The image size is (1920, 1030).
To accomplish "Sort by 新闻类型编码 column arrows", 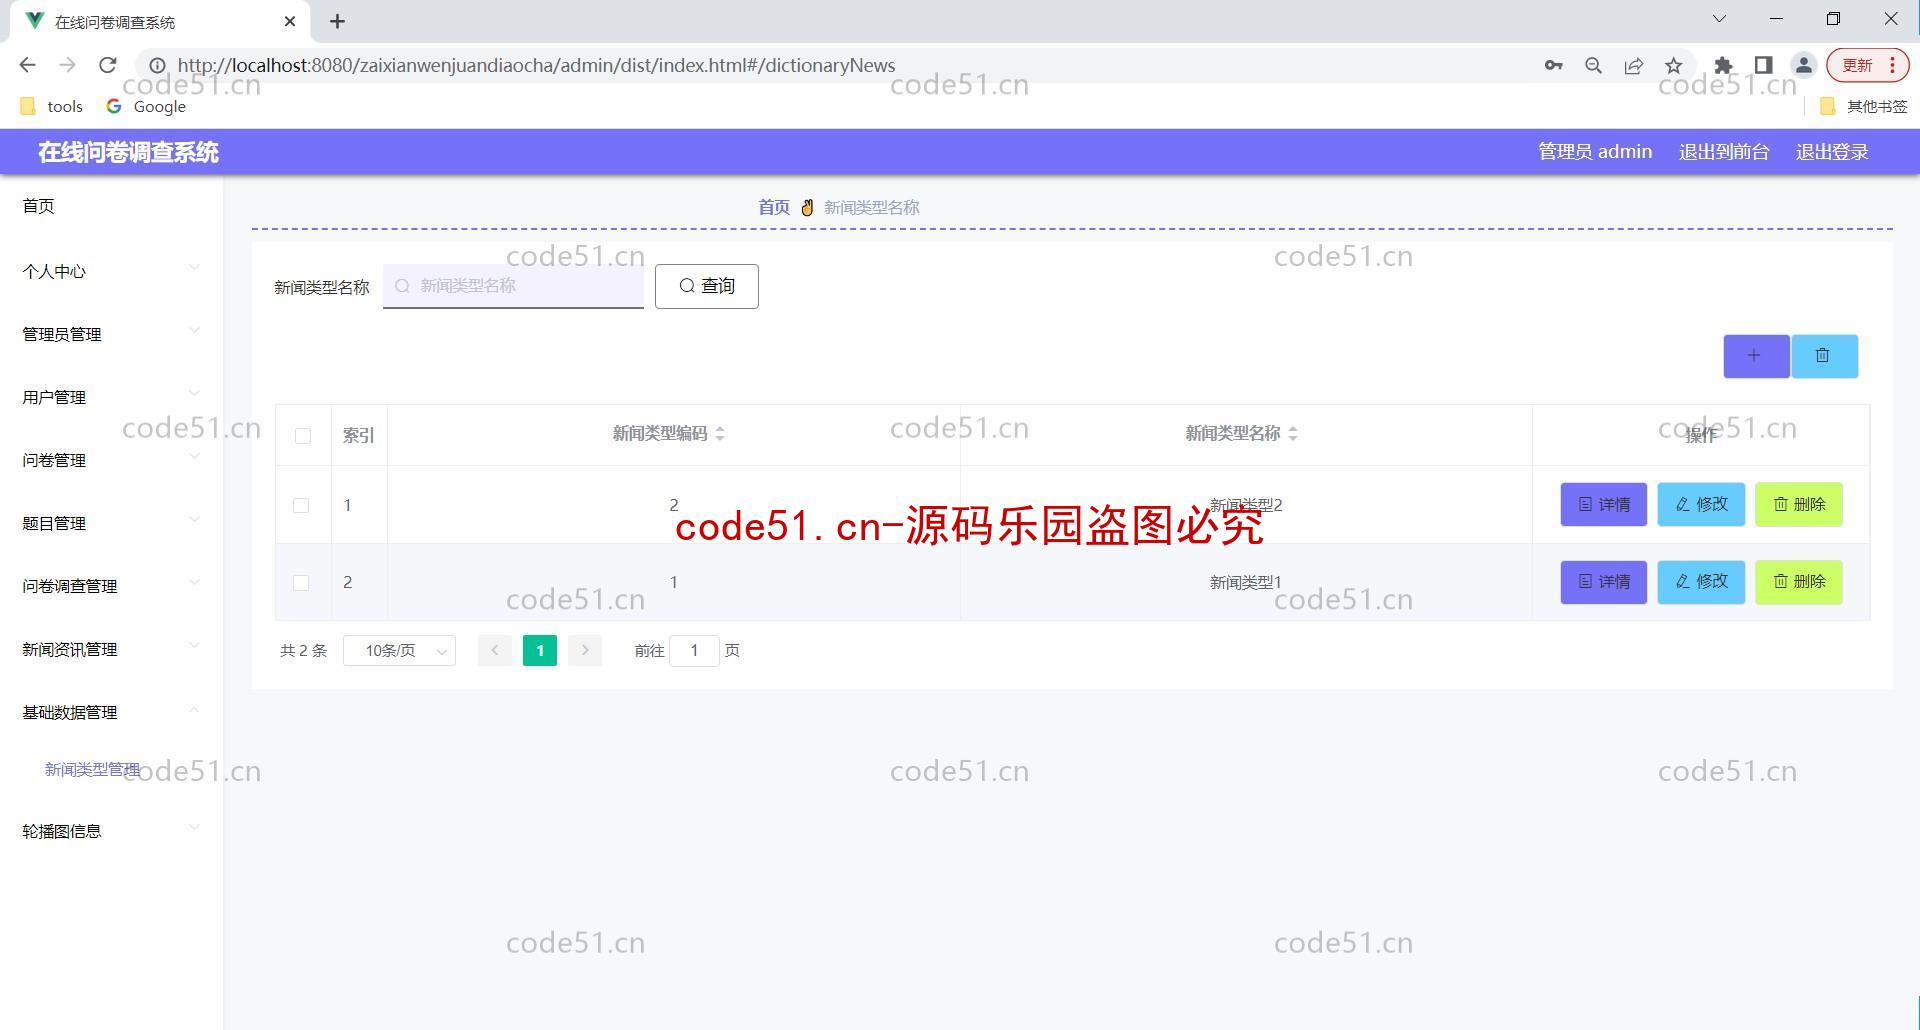I will (719, 434).
